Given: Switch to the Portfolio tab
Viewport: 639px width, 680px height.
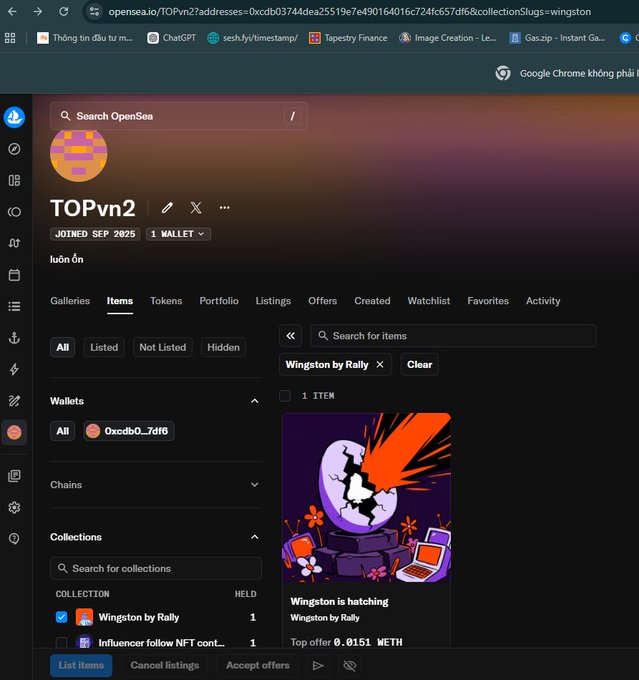Looking at the screenshot, I should coord(219,301).
